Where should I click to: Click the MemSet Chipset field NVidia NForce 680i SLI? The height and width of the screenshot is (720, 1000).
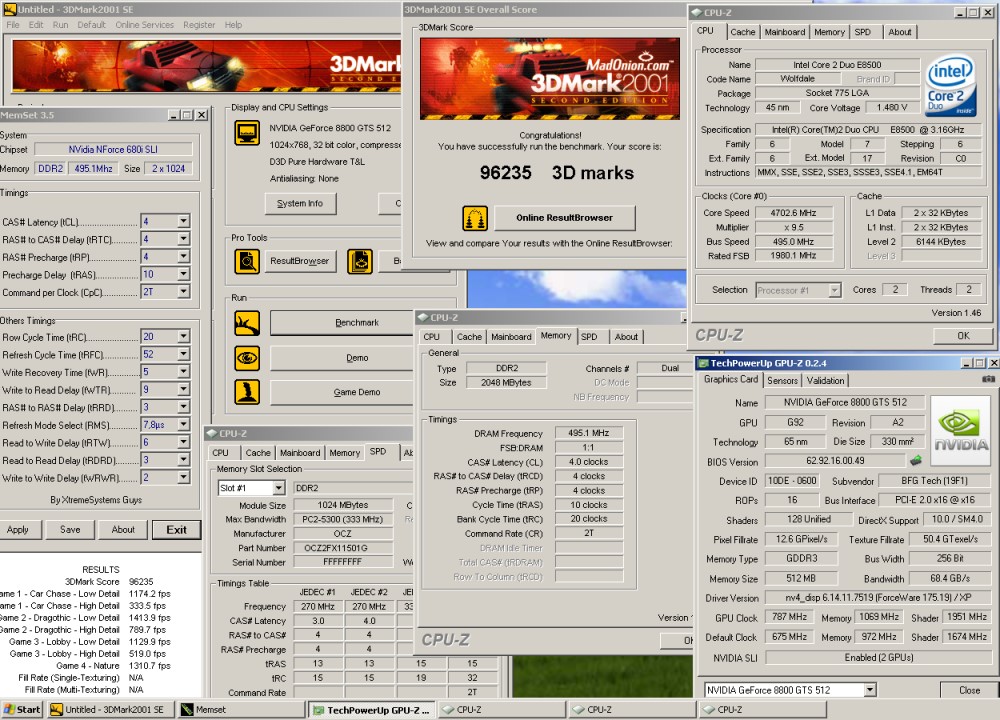tap(113, 149)
